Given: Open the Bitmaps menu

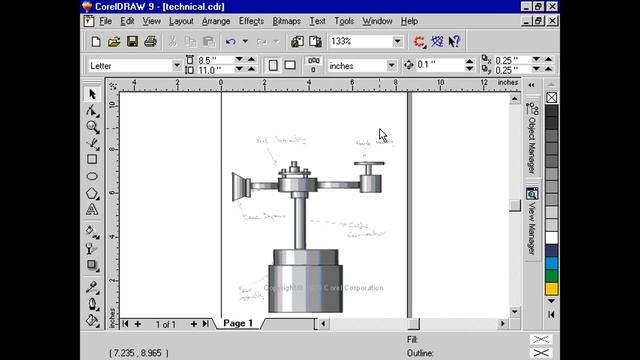Looking at the screenshot, I should [287, 21].
